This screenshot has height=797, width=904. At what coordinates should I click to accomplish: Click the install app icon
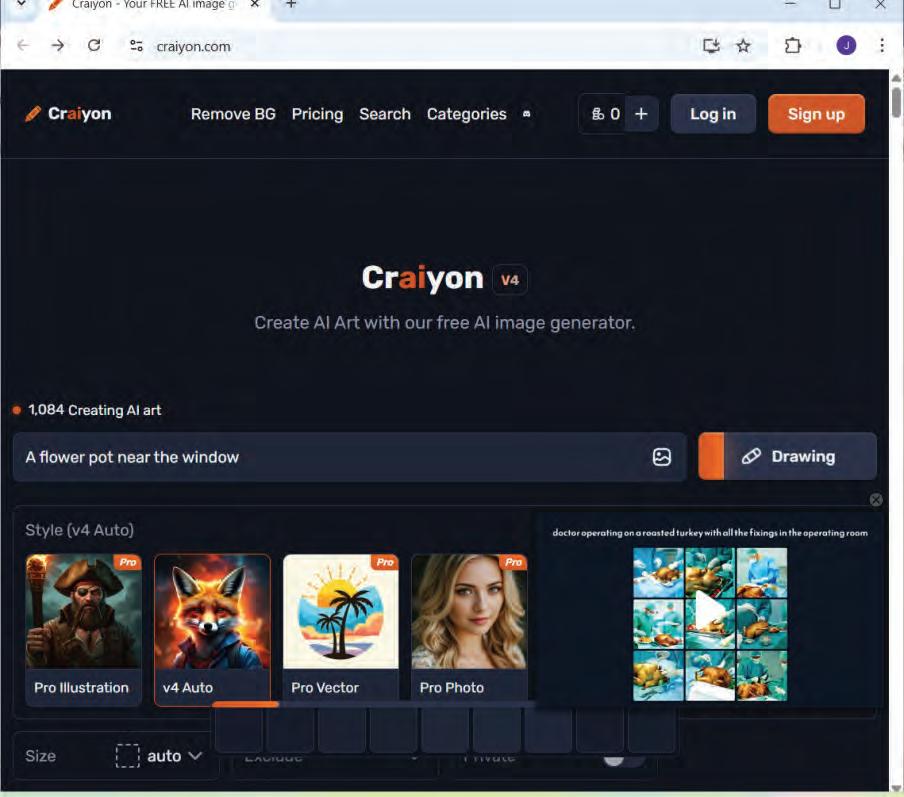click(711, 46)
